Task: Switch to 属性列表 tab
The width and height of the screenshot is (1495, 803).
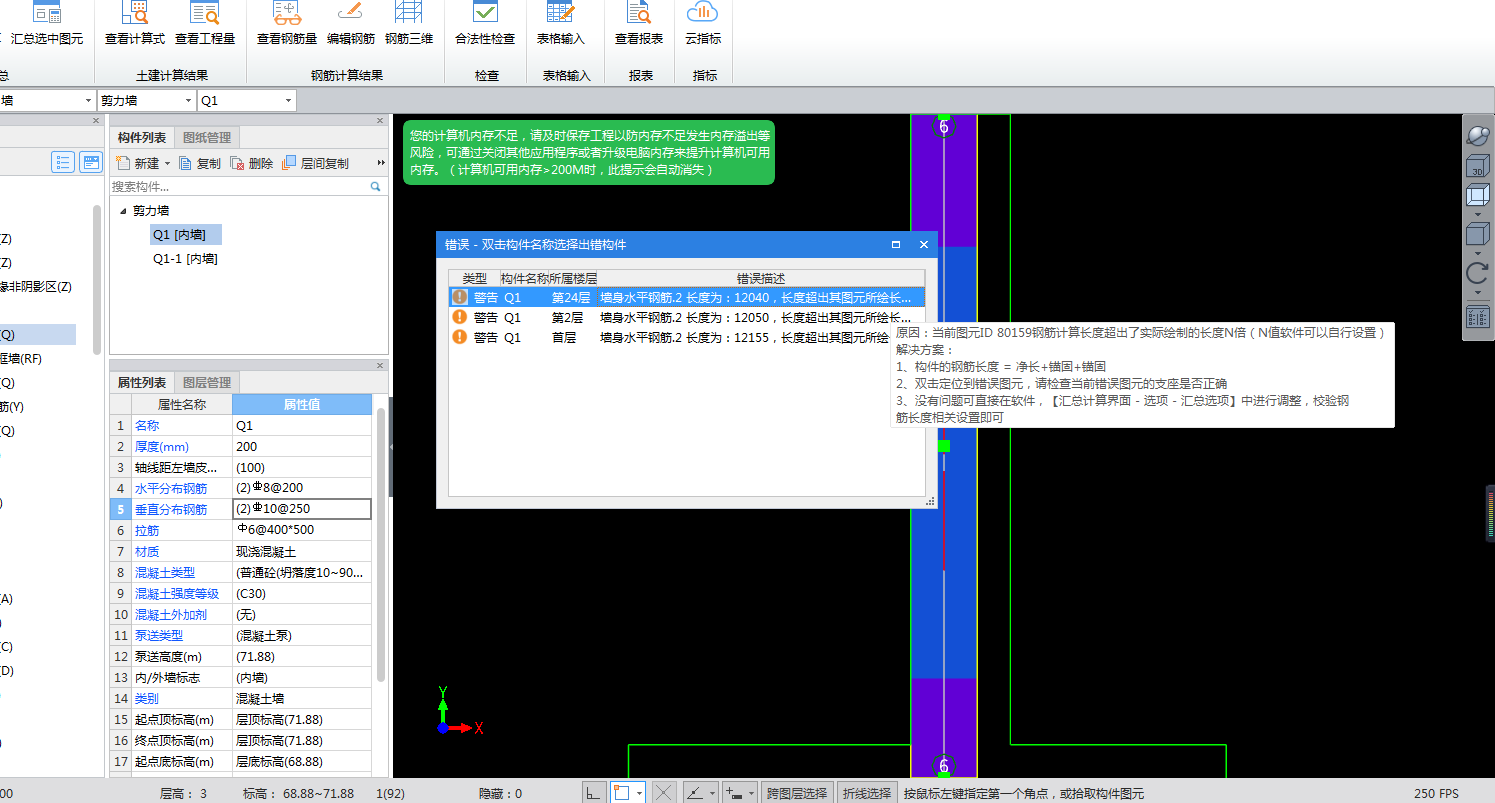Action: click(141, 383)
